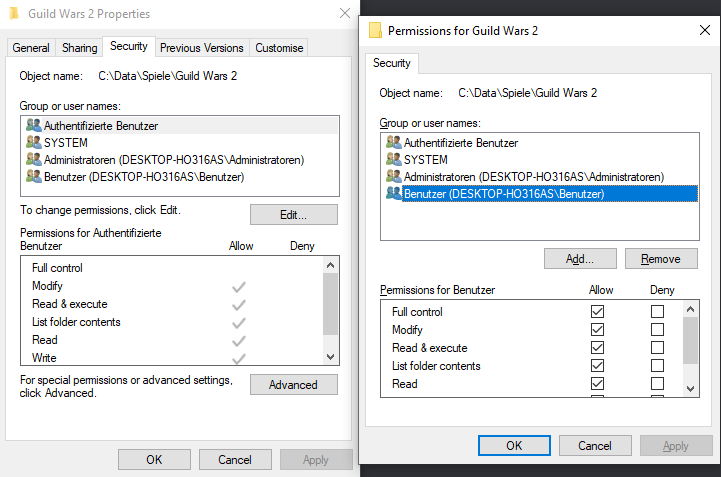Viewport: 721px width, 477px height.
Task: Open the General tab in Properties
Action: 31,48
